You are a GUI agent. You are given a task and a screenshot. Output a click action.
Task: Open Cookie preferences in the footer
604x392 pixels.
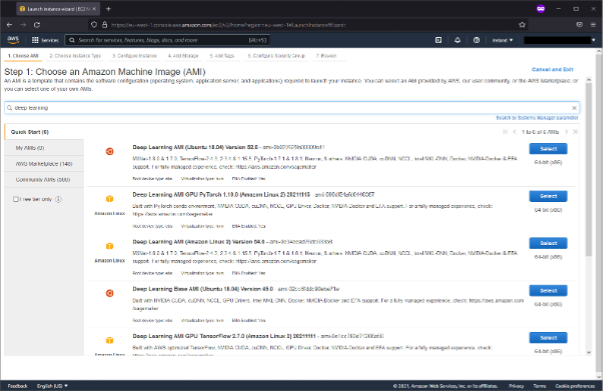pos(575,386)
